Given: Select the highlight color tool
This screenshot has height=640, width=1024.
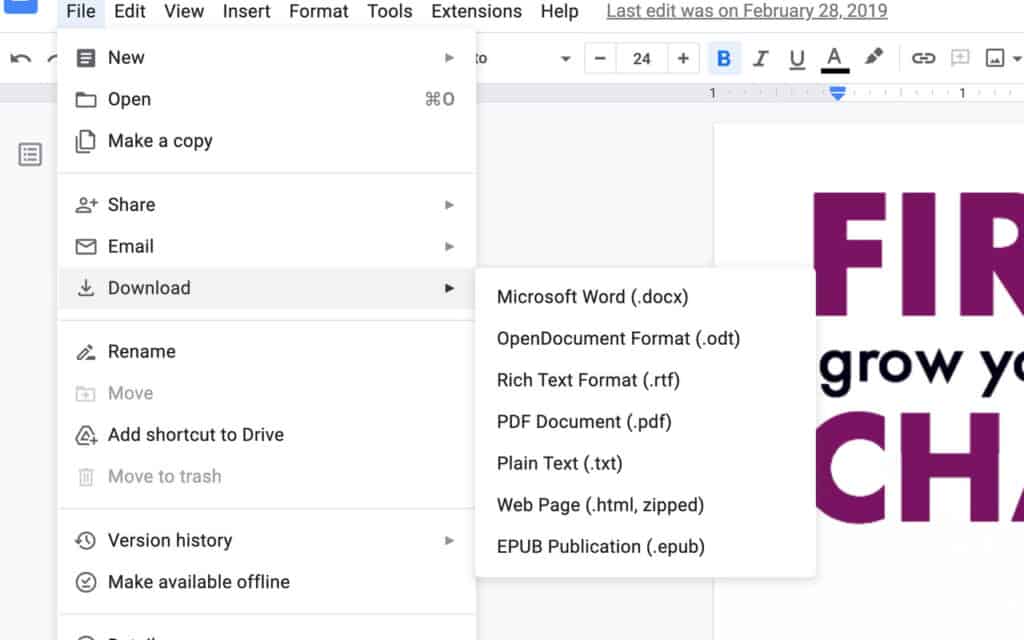Looking at the screenshot, I should coord(872,58).
